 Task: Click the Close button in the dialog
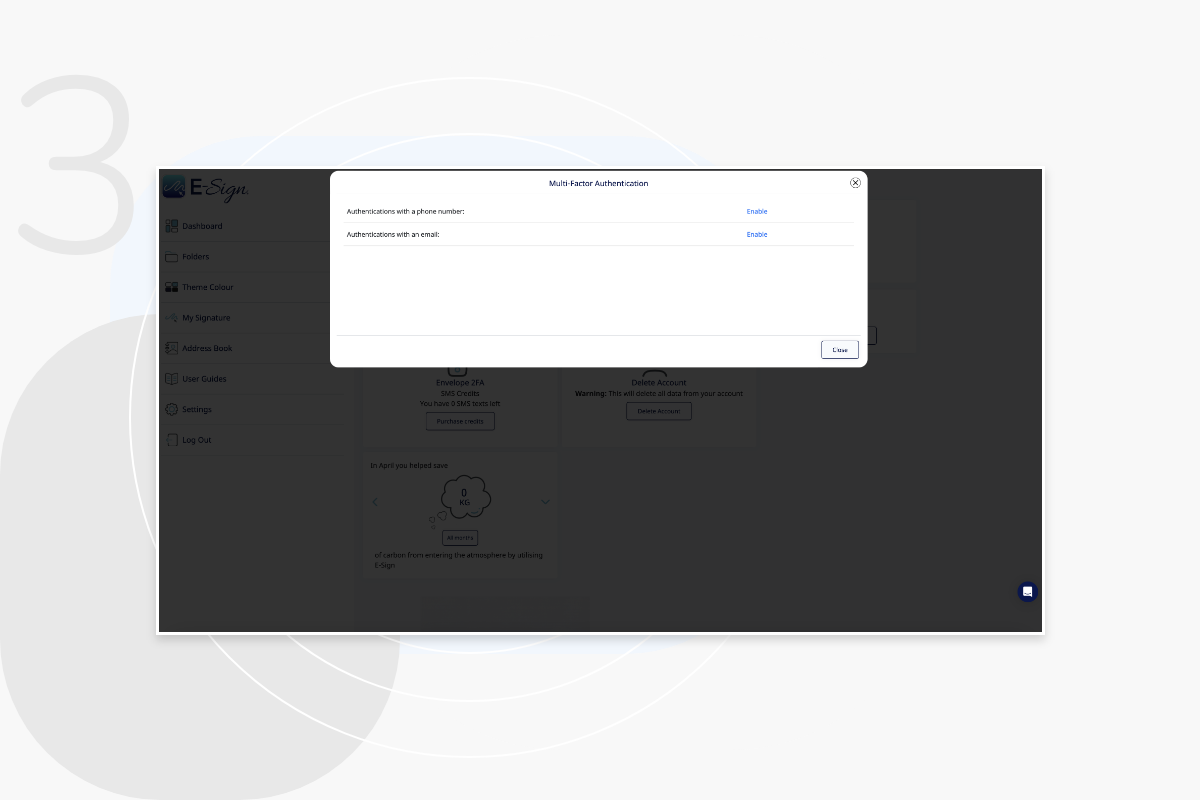tap(840, 350)
